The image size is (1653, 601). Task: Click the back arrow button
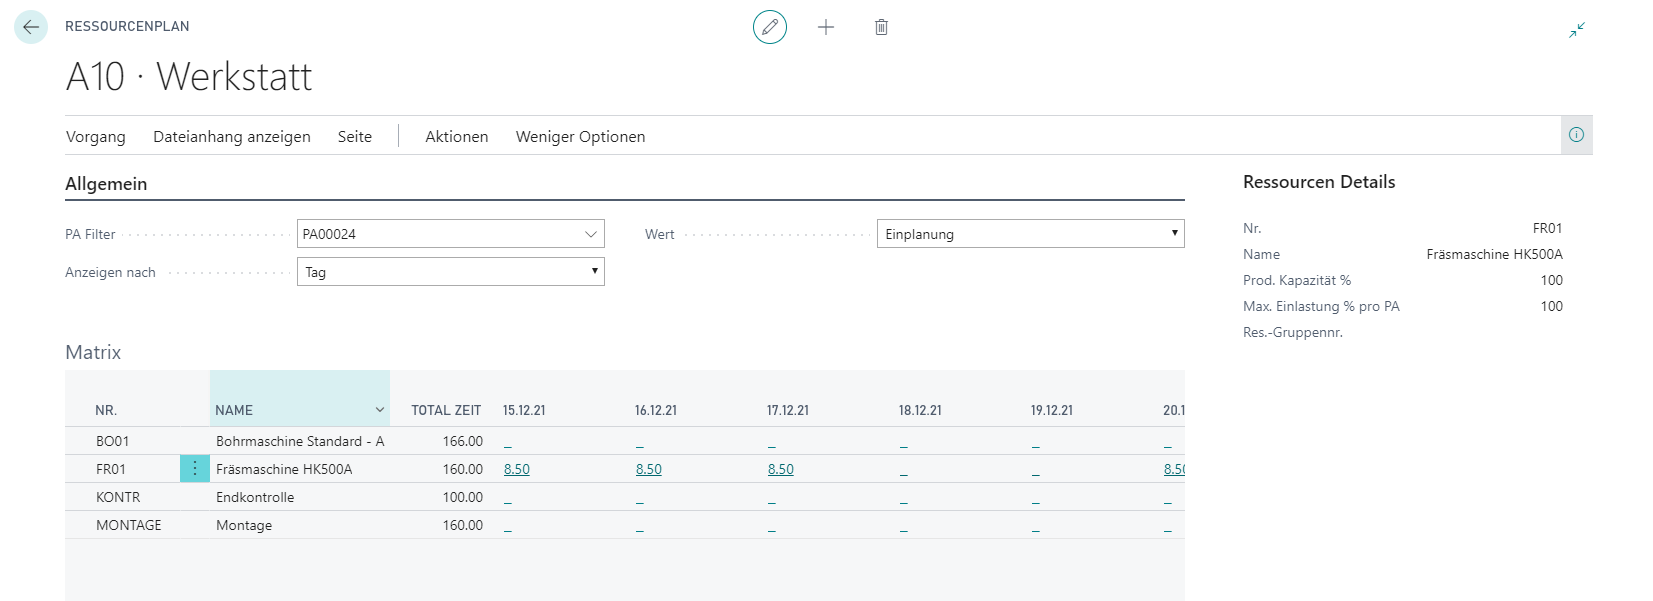[31, 27]
